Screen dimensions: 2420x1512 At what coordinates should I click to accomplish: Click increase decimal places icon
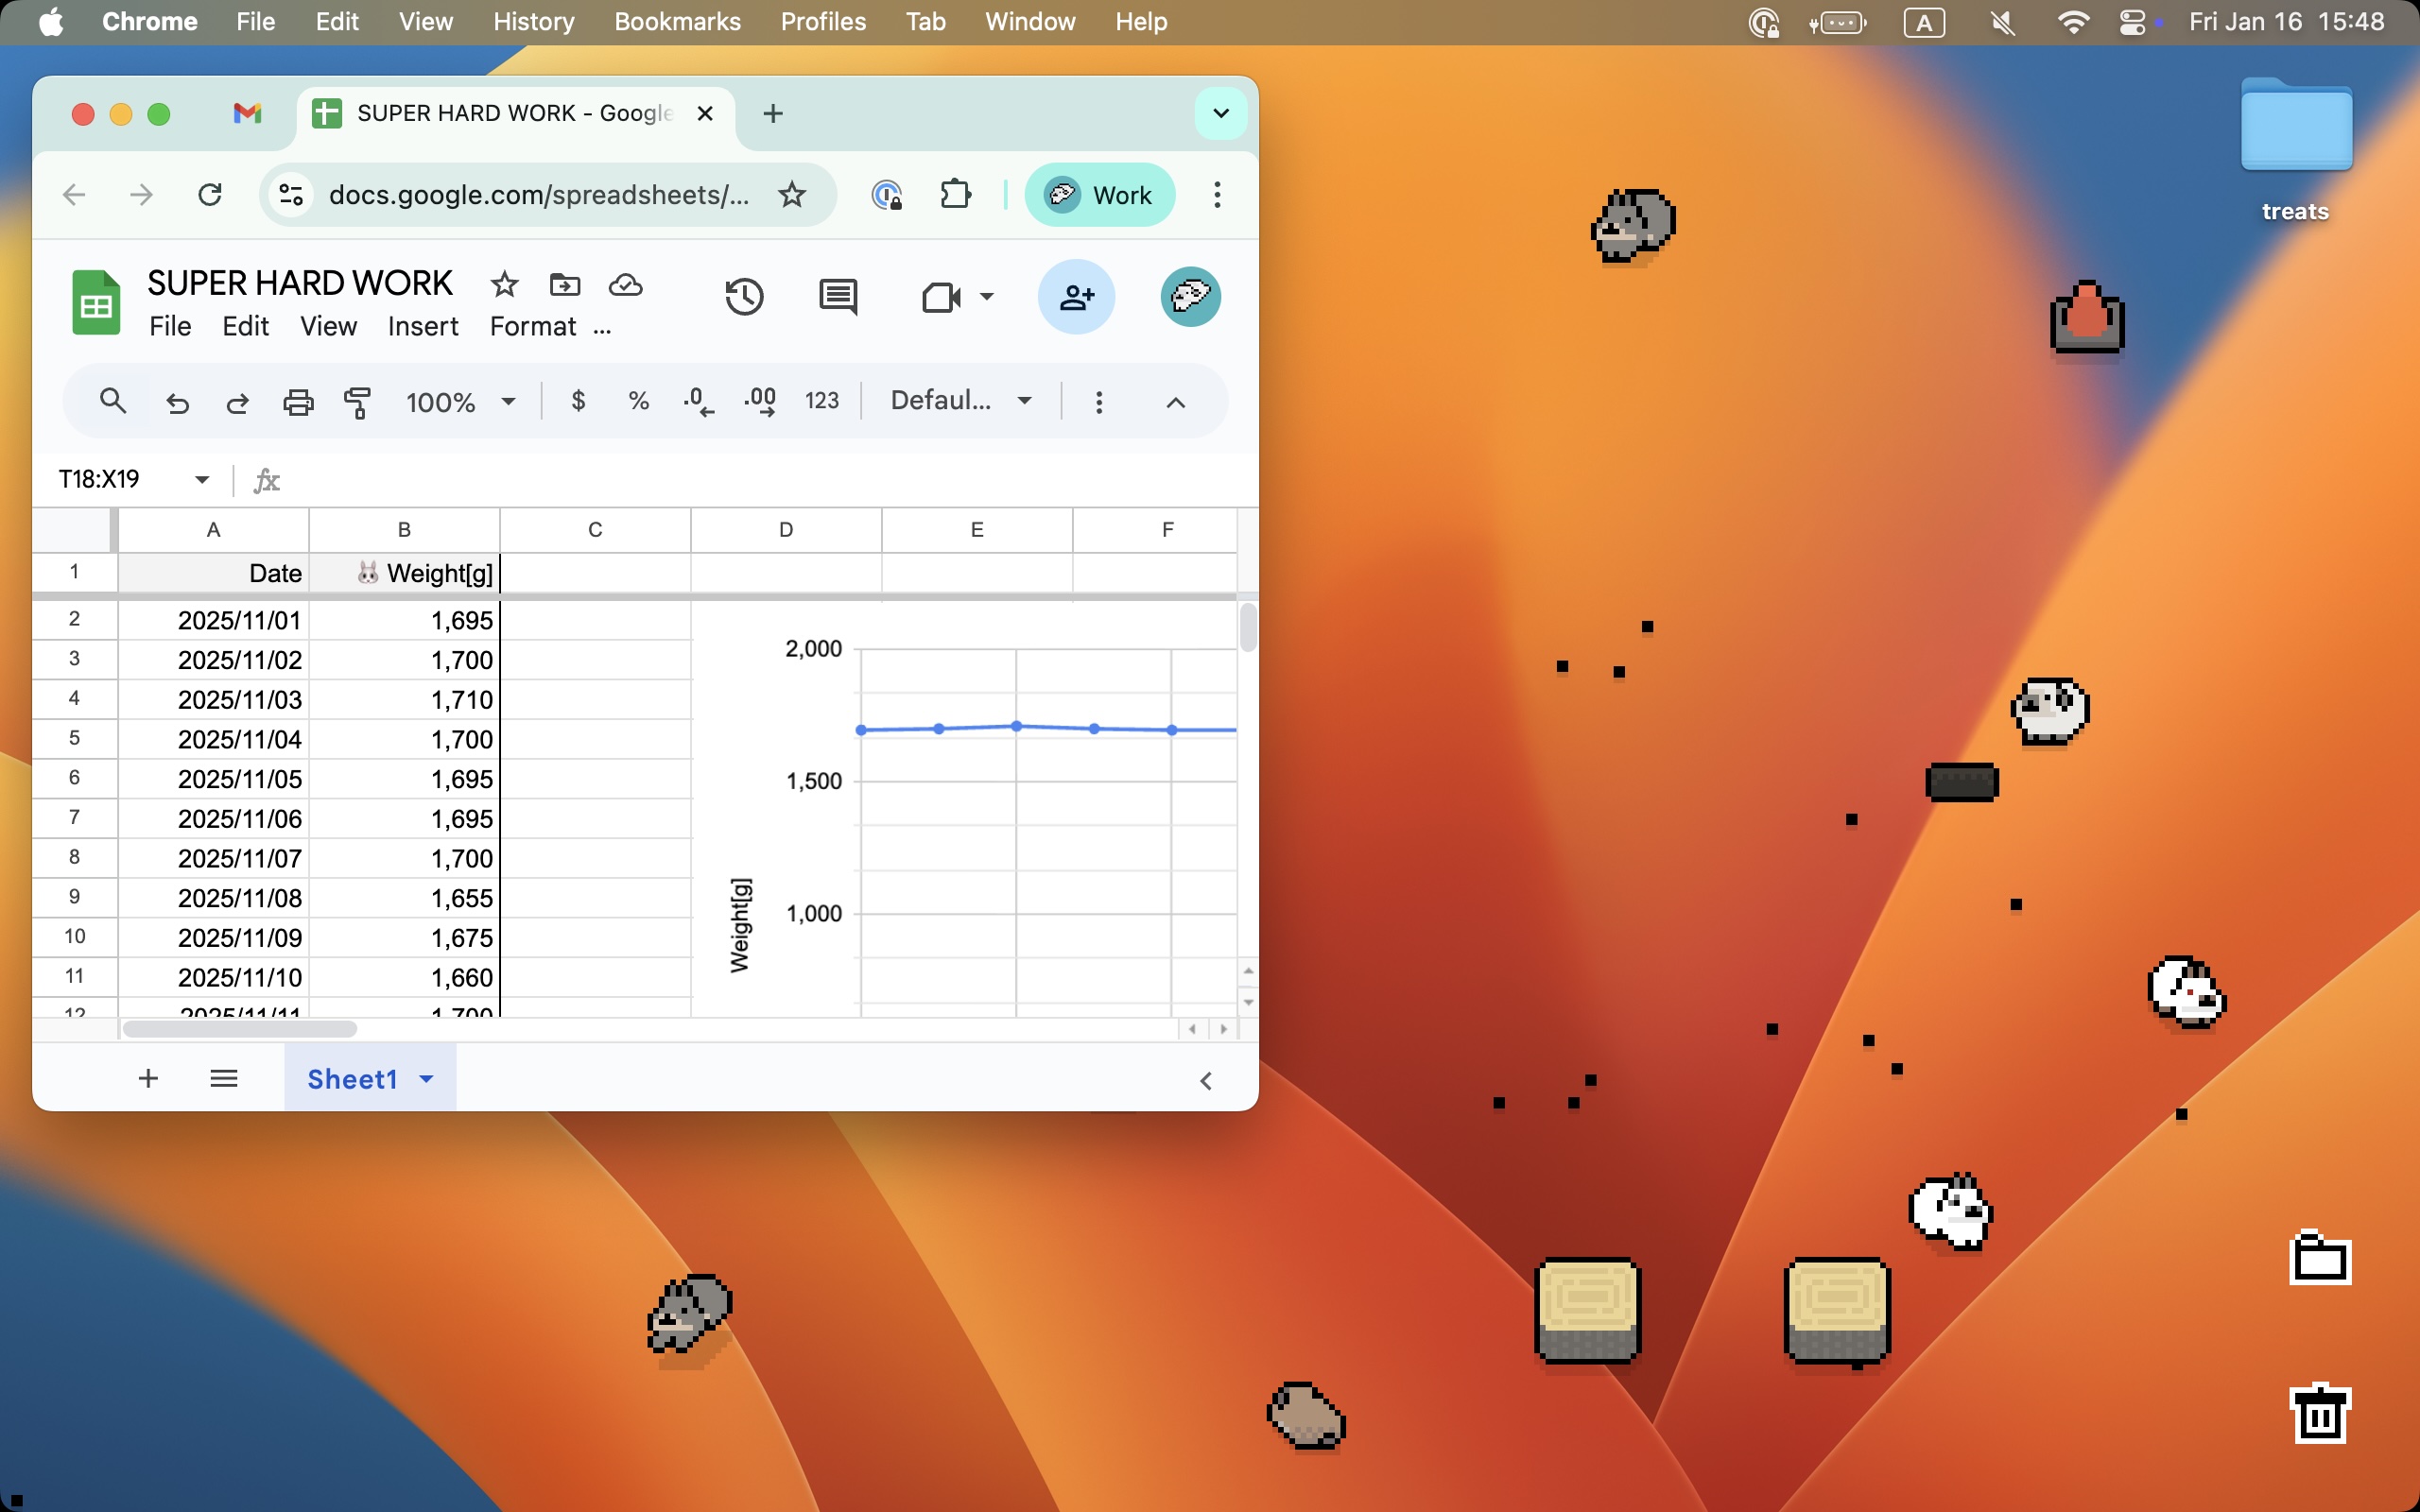(760, 401)
